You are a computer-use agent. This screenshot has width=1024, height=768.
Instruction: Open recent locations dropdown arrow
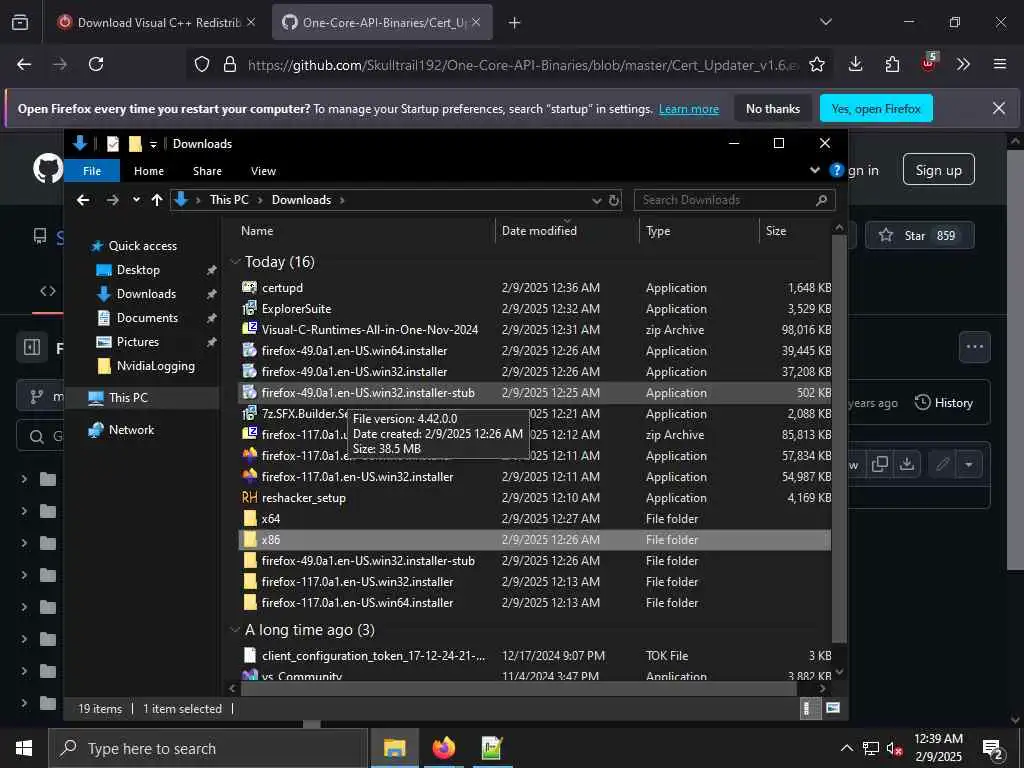coord(136,200)
